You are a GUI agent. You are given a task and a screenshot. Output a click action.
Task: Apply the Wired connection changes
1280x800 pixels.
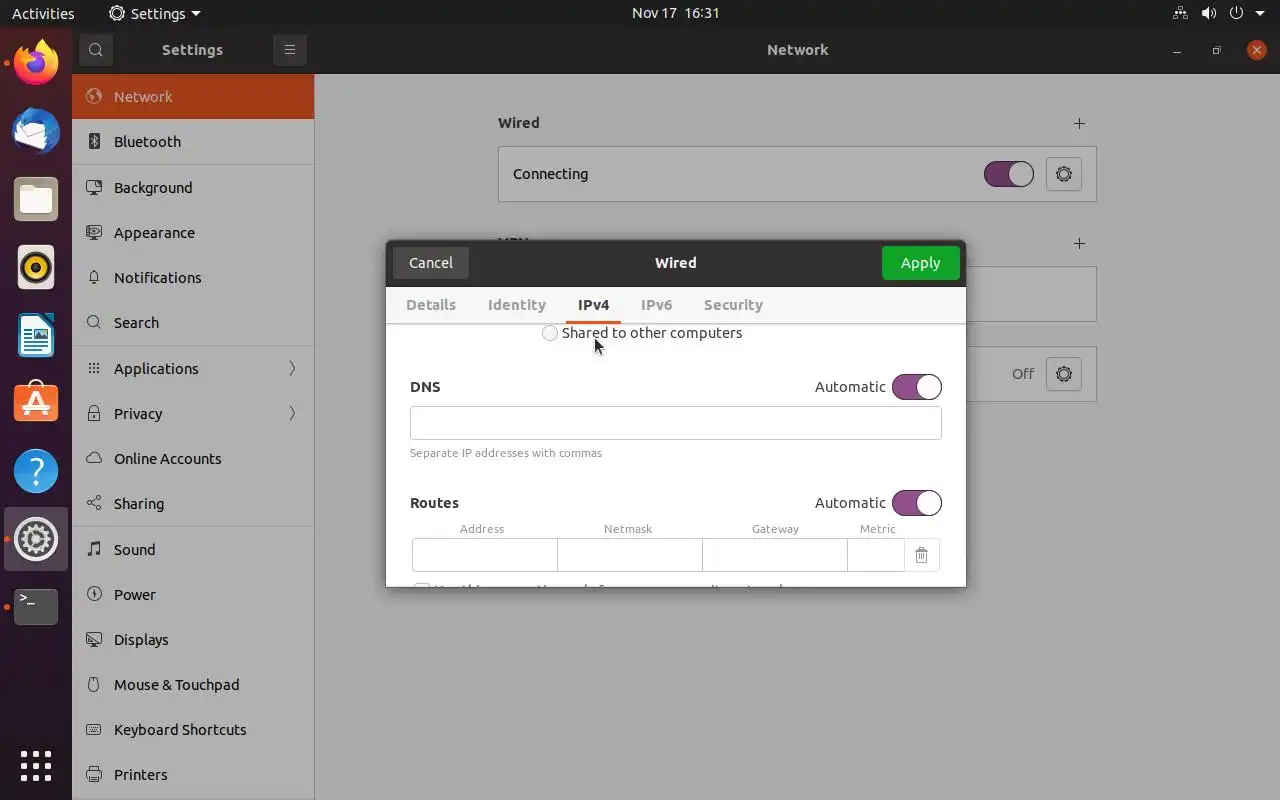(920, 263)
